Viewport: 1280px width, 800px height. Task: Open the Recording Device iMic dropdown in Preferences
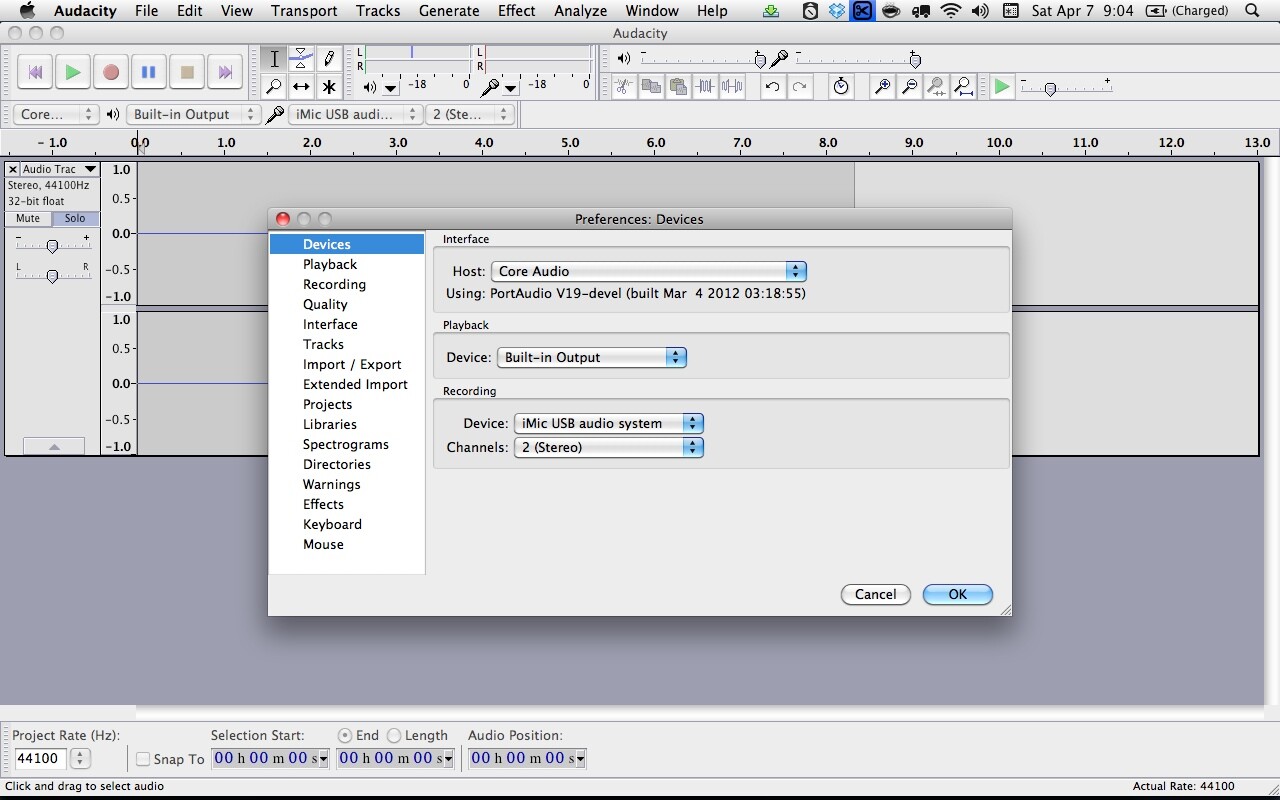pyautogui.click(x=609, y=423)
